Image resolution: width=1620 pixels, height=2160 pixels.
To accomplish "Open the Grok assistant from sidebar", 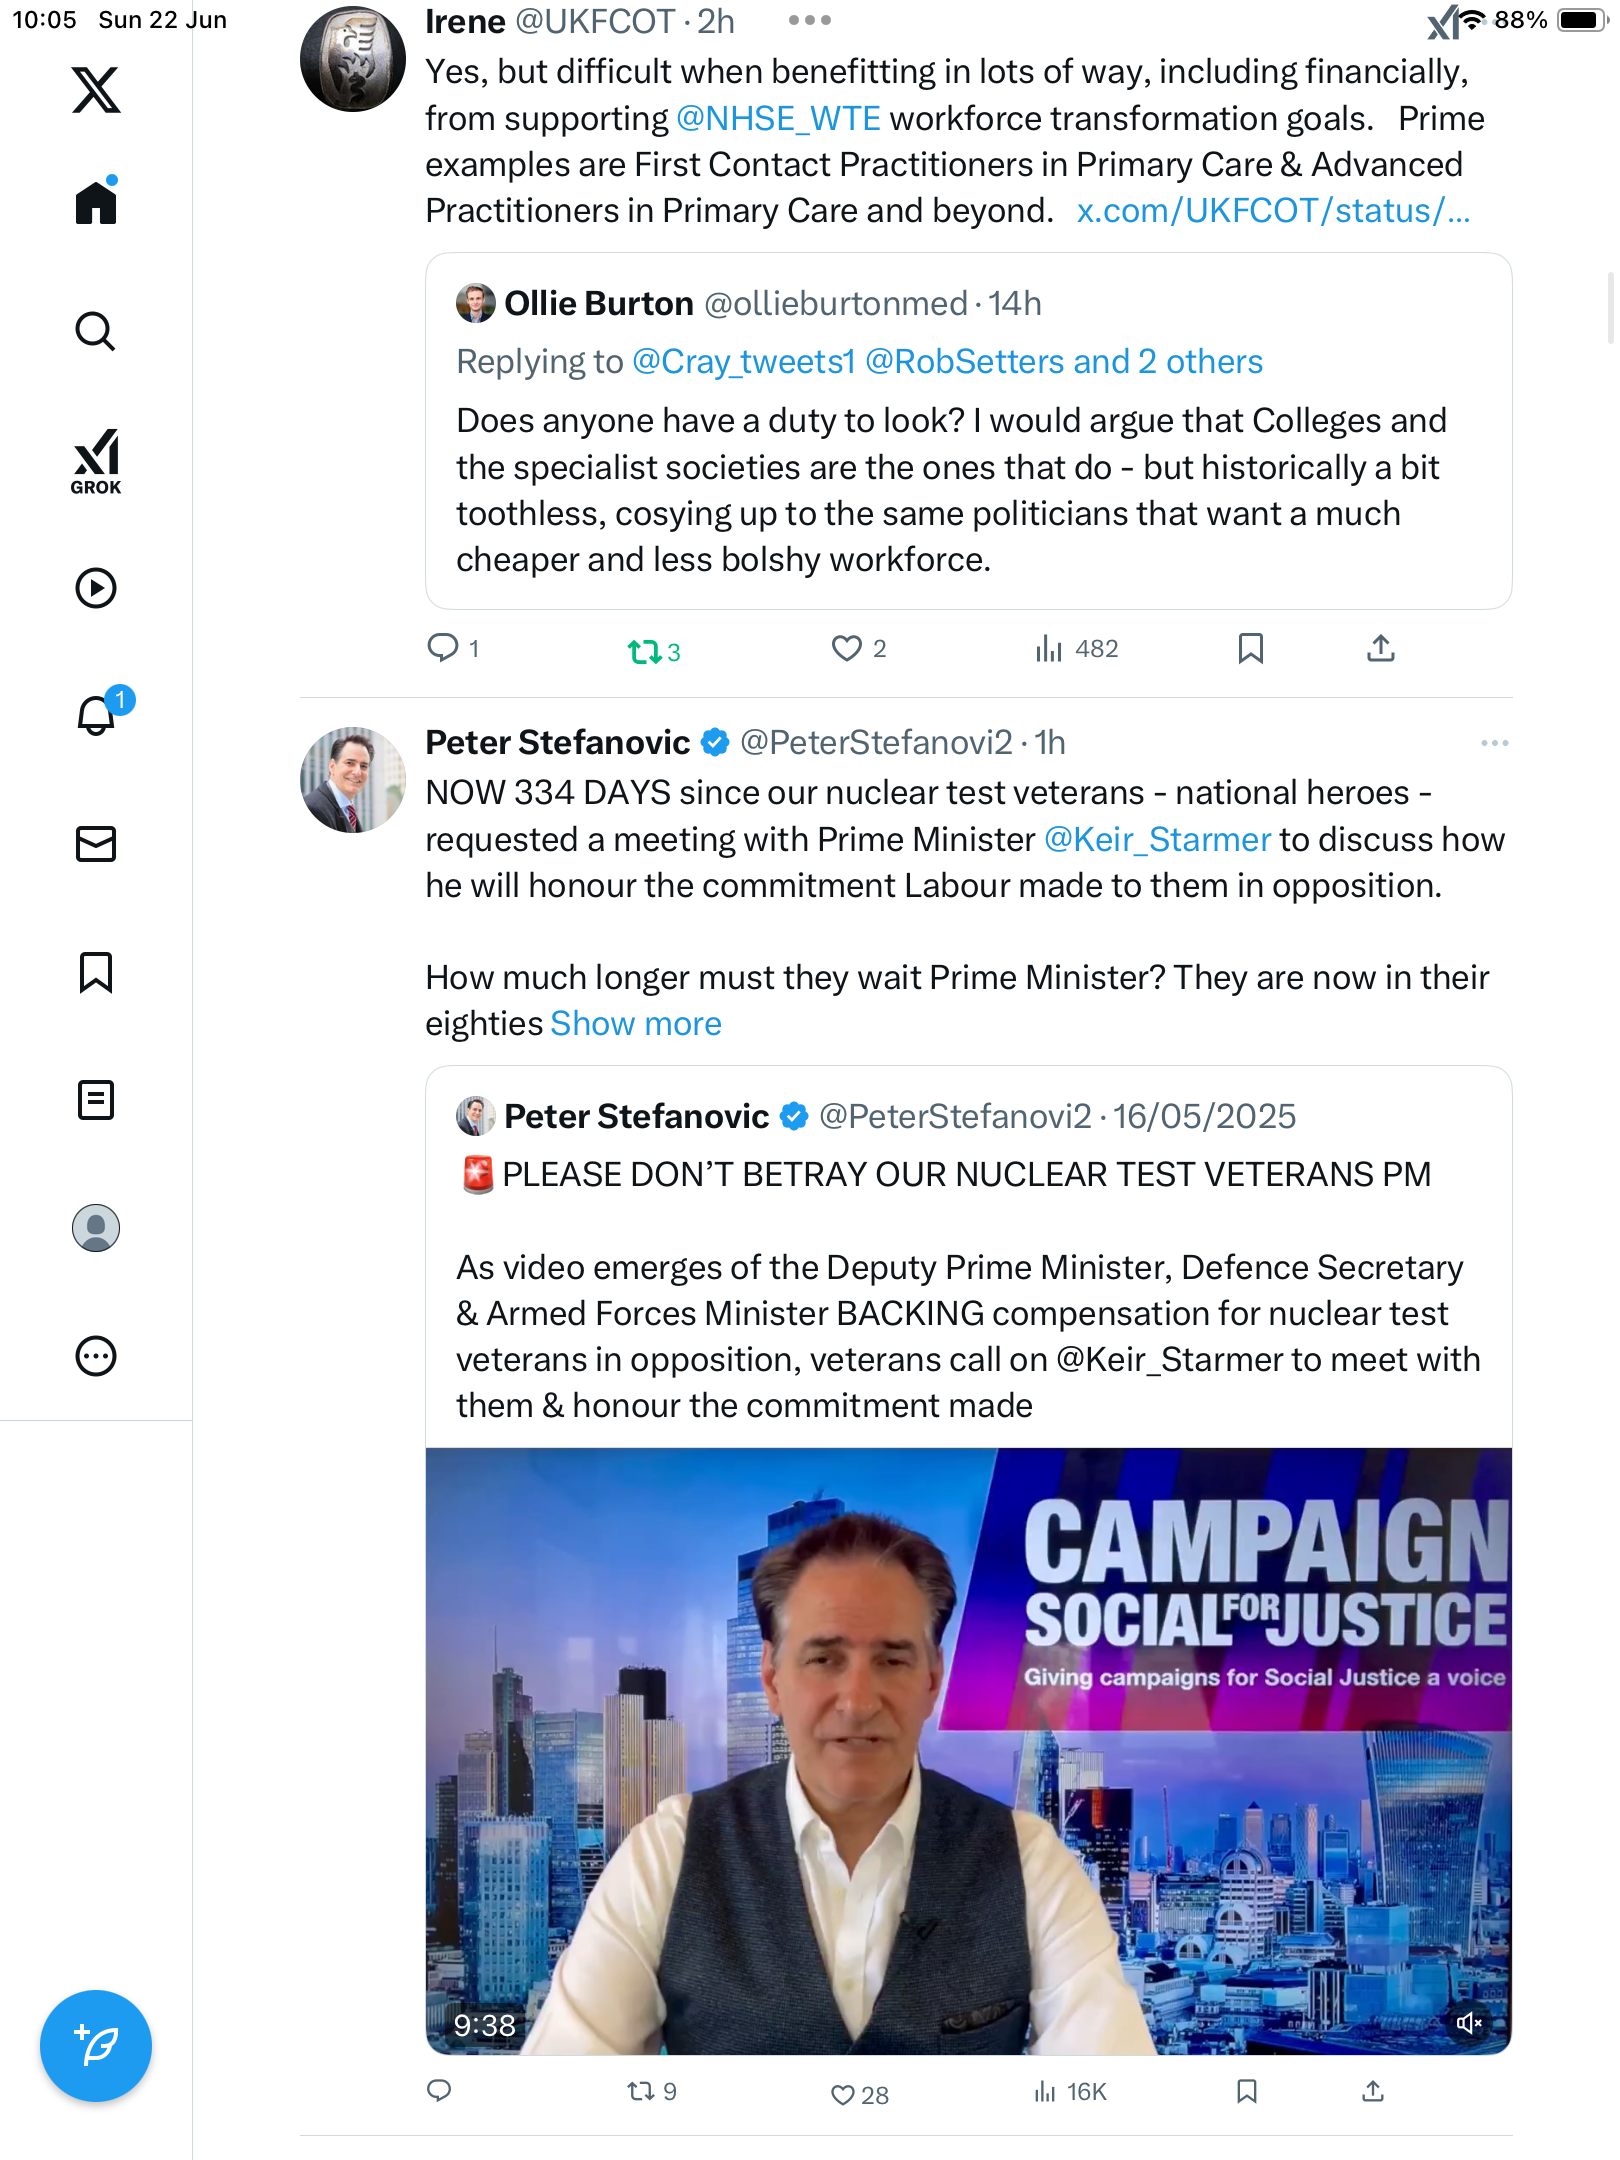I will 96,461.
